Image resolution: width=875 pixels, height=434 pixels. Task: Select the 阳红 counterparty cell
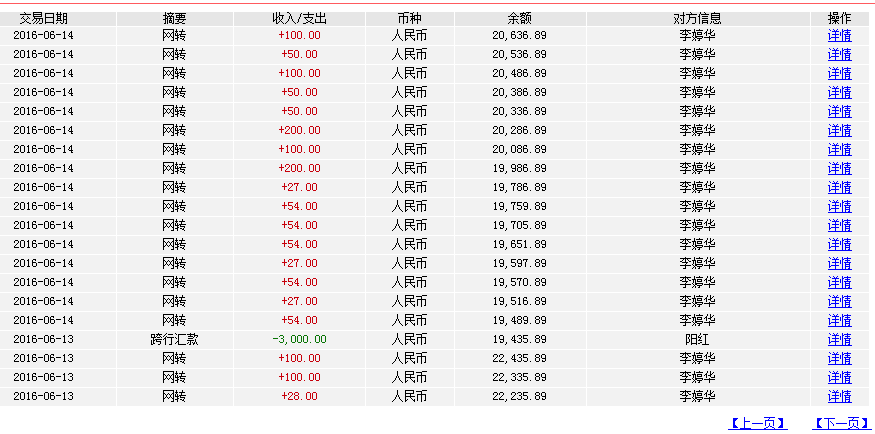pos(698,339)
